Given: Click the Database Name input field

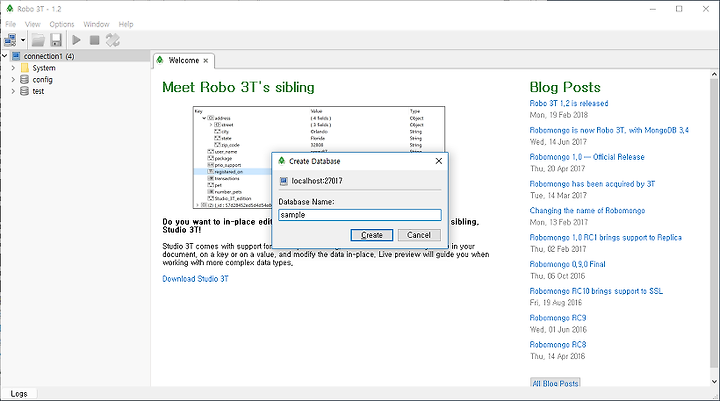Looking at the screenshot, I should click(x=360, y=215).
